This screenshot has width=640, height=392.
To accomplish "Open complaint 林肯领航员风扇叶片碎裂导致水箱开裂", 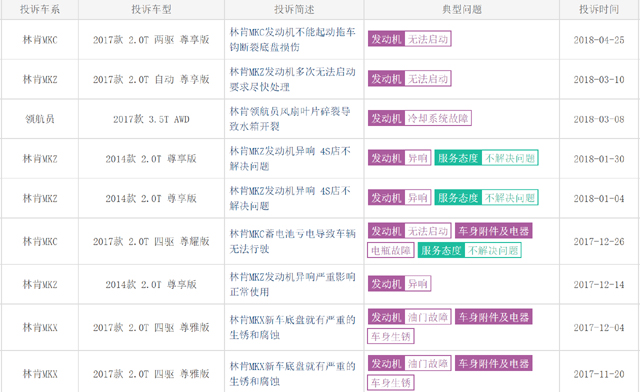I will 290,119.
